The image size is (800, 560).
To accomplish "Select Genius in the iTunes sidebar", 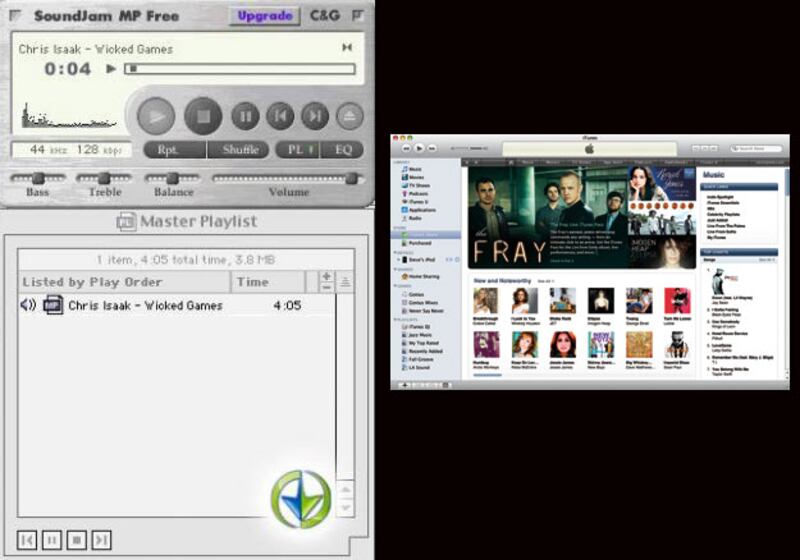I will point(413,294).
